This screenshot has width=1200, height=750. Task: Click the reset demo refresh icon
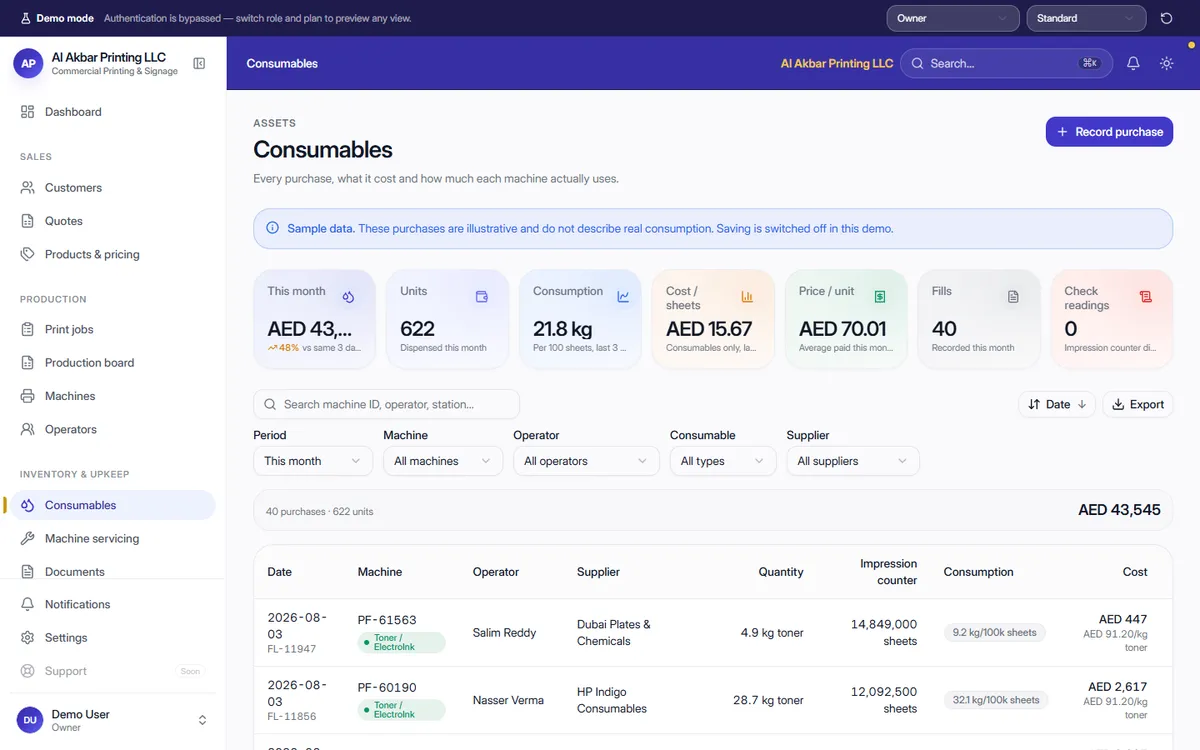point(1166,18)
